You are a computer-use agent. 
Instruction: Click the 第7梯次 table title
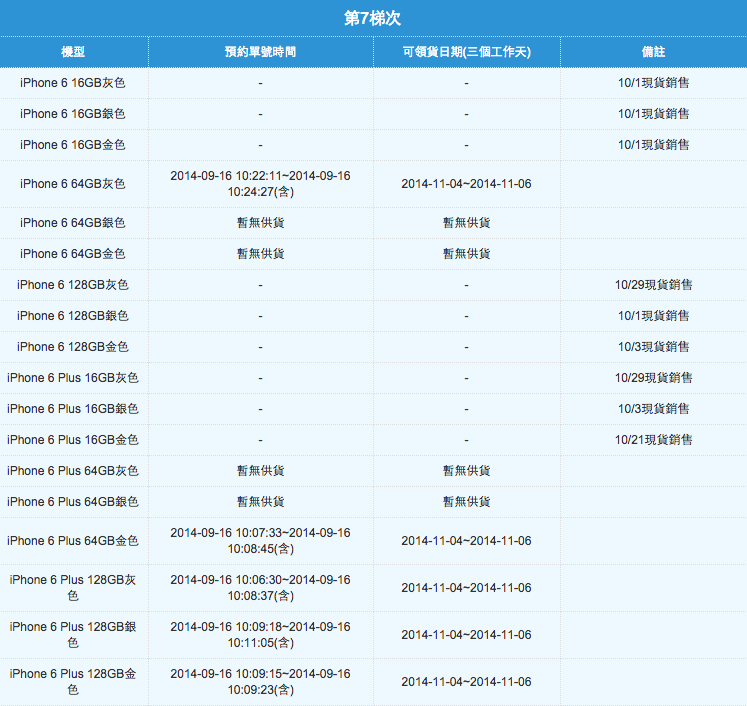(373, 19)
